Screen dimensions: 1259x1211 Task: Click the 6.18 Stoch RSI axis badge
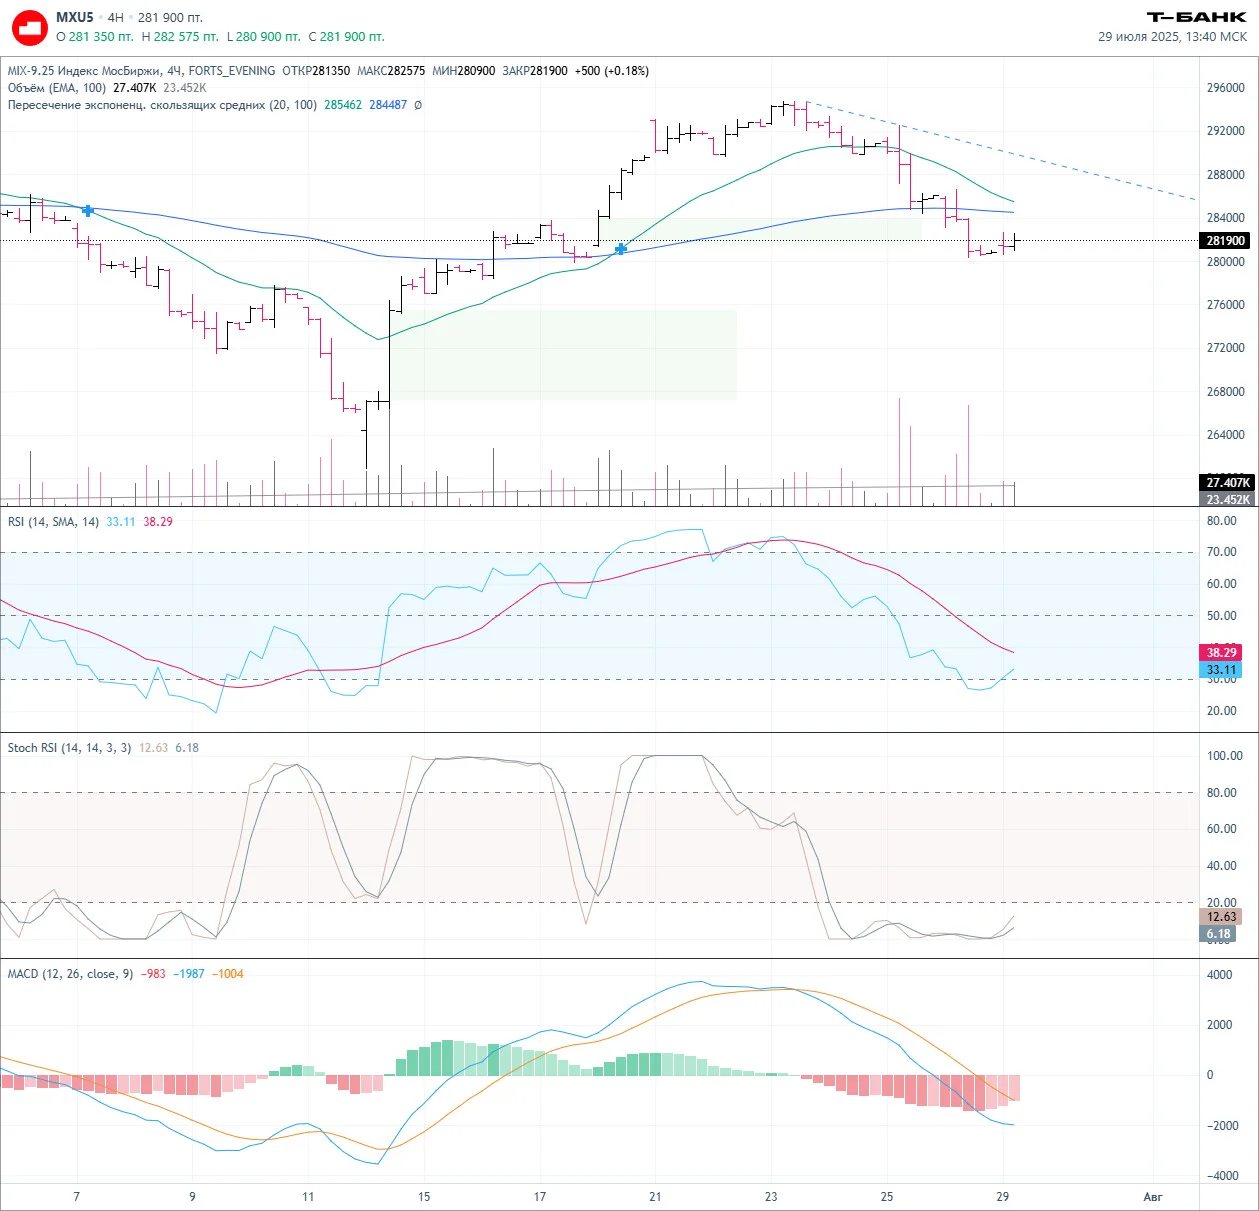click(1218, 934)
